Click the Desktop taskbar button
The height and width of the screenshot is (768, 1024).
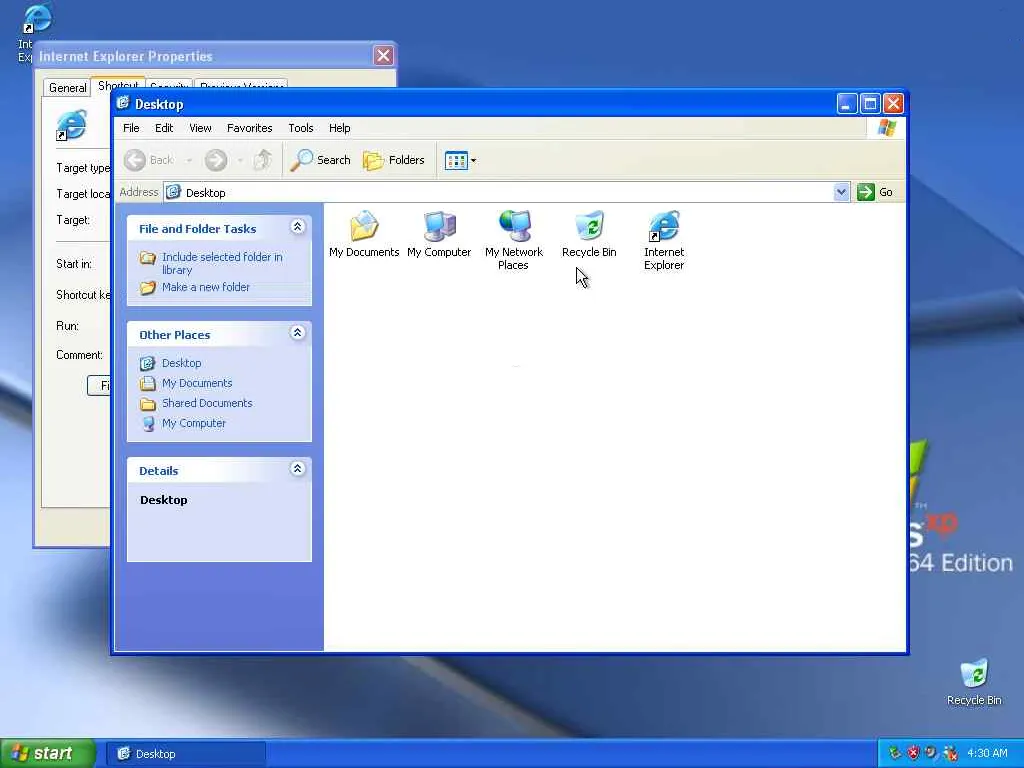point(186,754)
